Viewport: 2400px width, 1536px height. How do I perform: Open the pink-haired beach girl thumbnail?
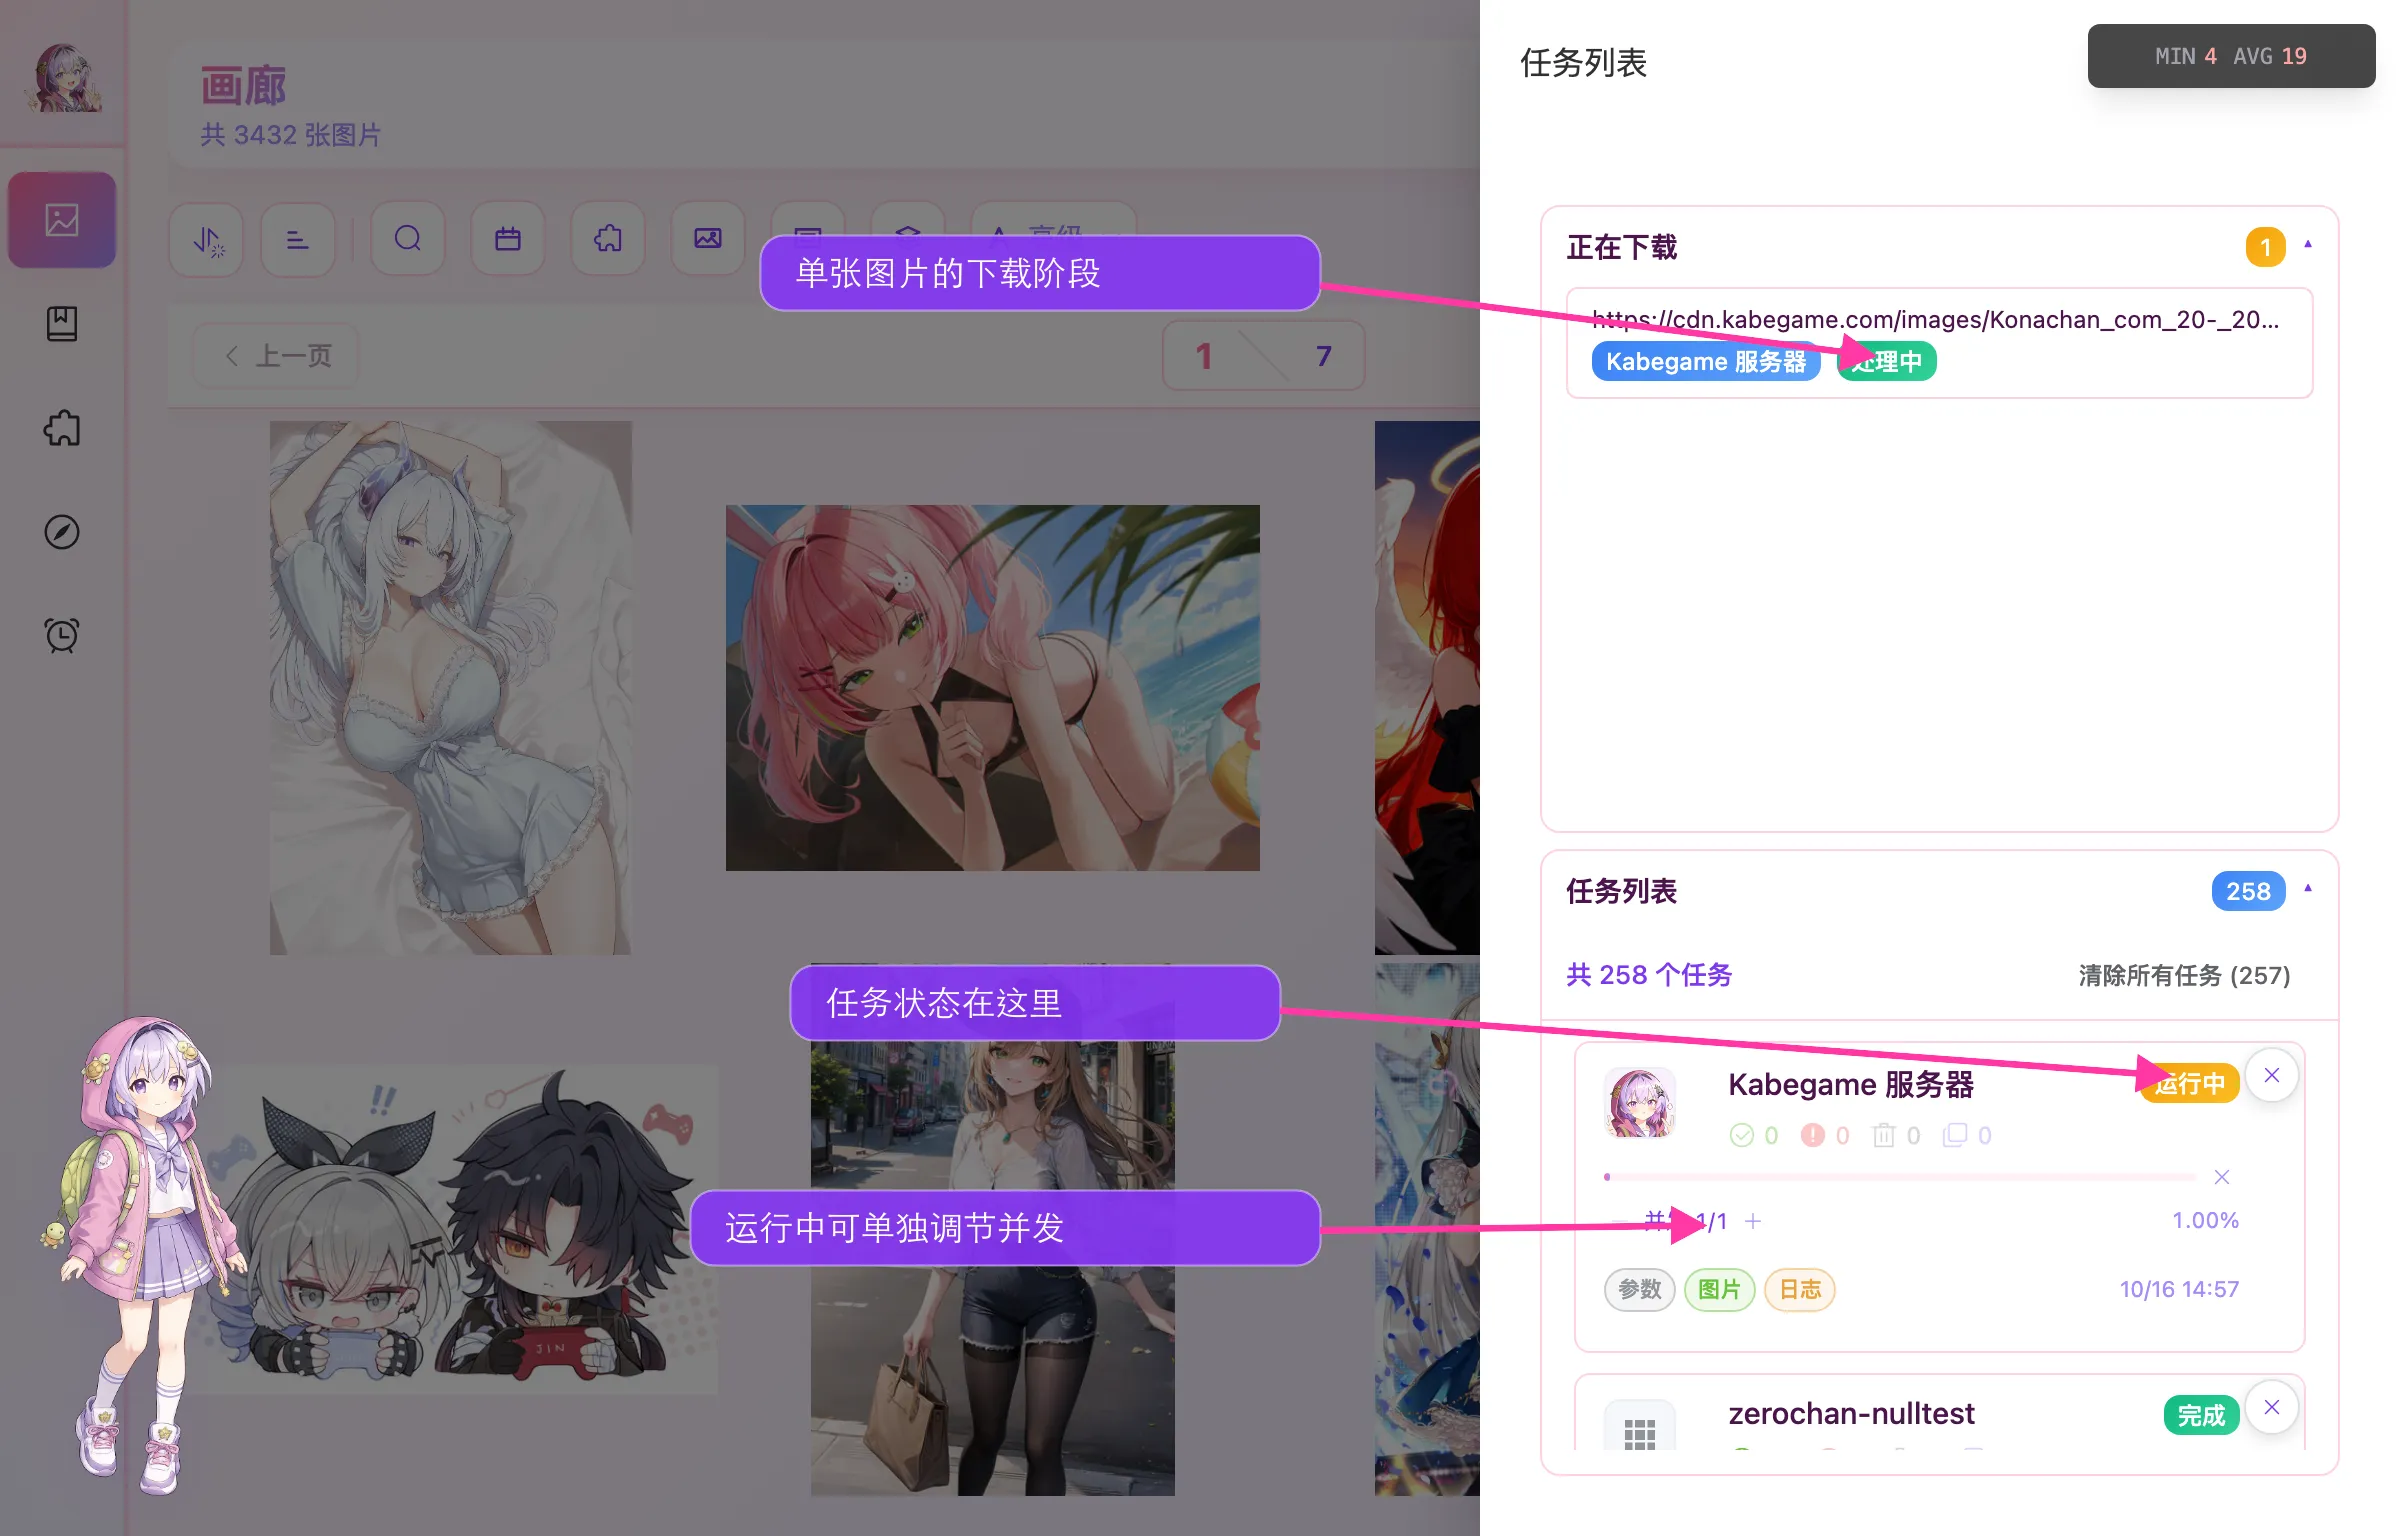click(993, 688)
